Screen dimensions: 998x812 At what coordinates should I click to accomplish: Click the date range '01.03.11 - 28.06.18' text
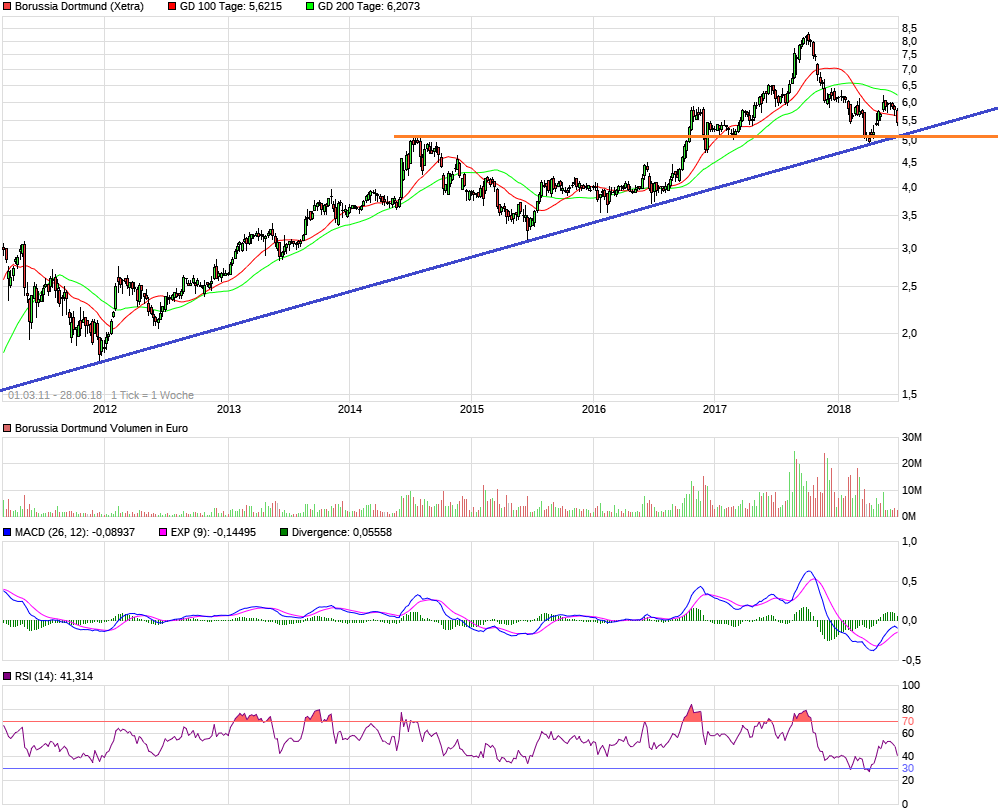click(x=55, y=395)
